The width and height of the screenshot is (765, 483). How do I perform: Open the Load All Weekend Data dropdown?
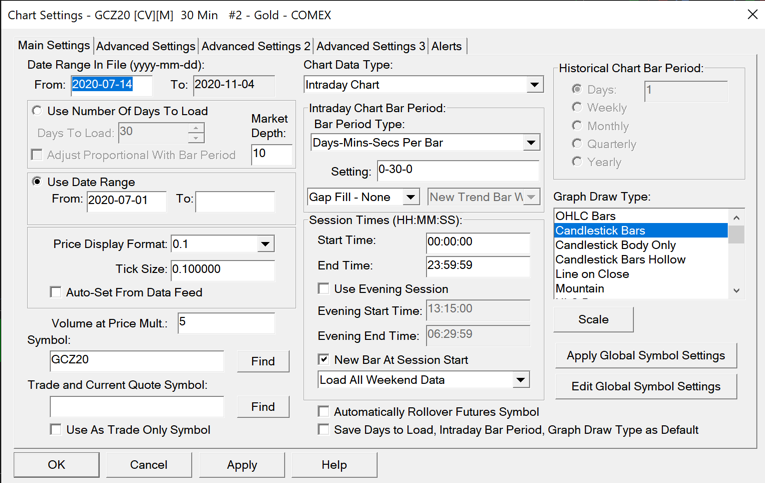[520, 380]
